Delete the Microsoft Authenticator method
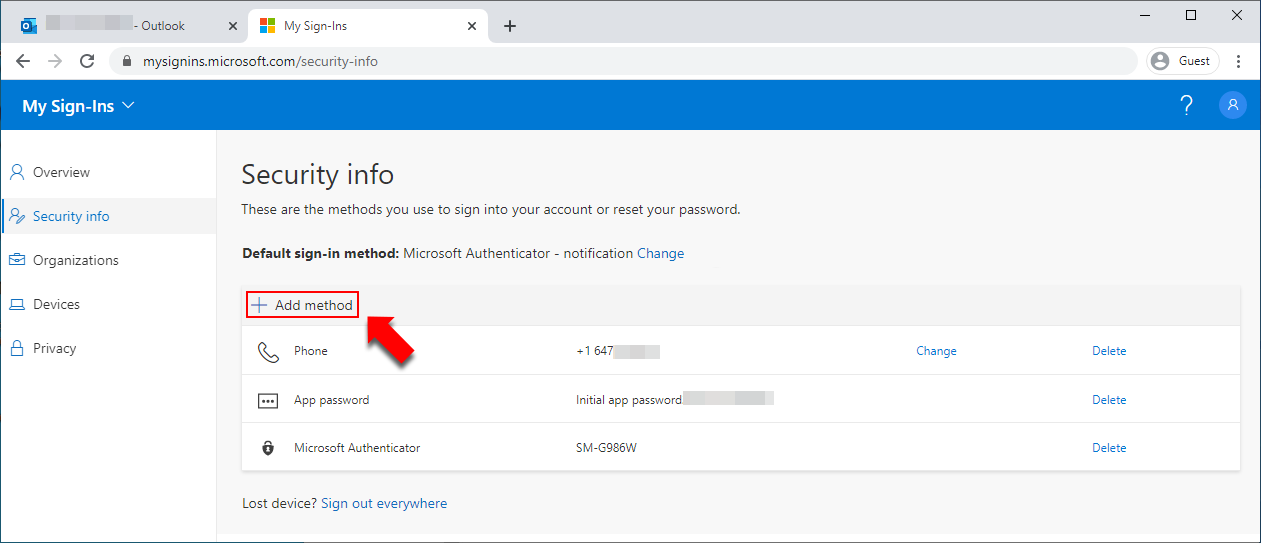Screen dimensions: 1261x543 coord(1109,448)
